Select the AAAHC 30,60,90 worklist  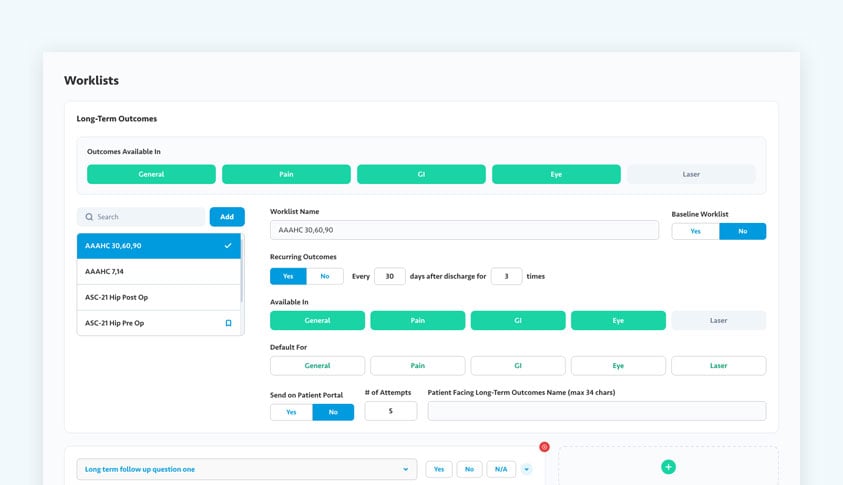[159, 246]
